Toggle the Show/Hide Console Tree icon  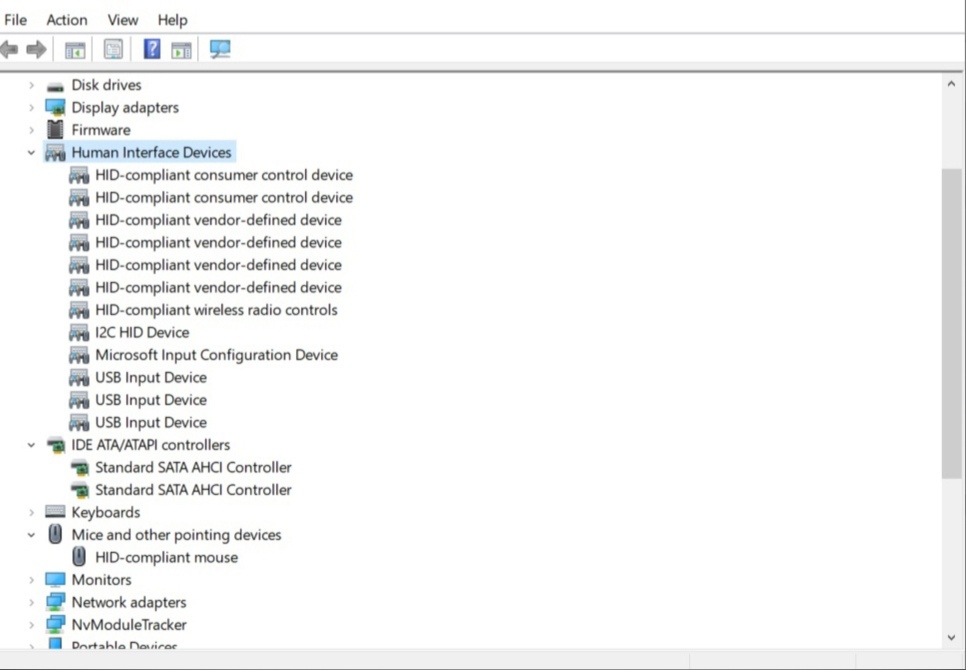[75, 50]
